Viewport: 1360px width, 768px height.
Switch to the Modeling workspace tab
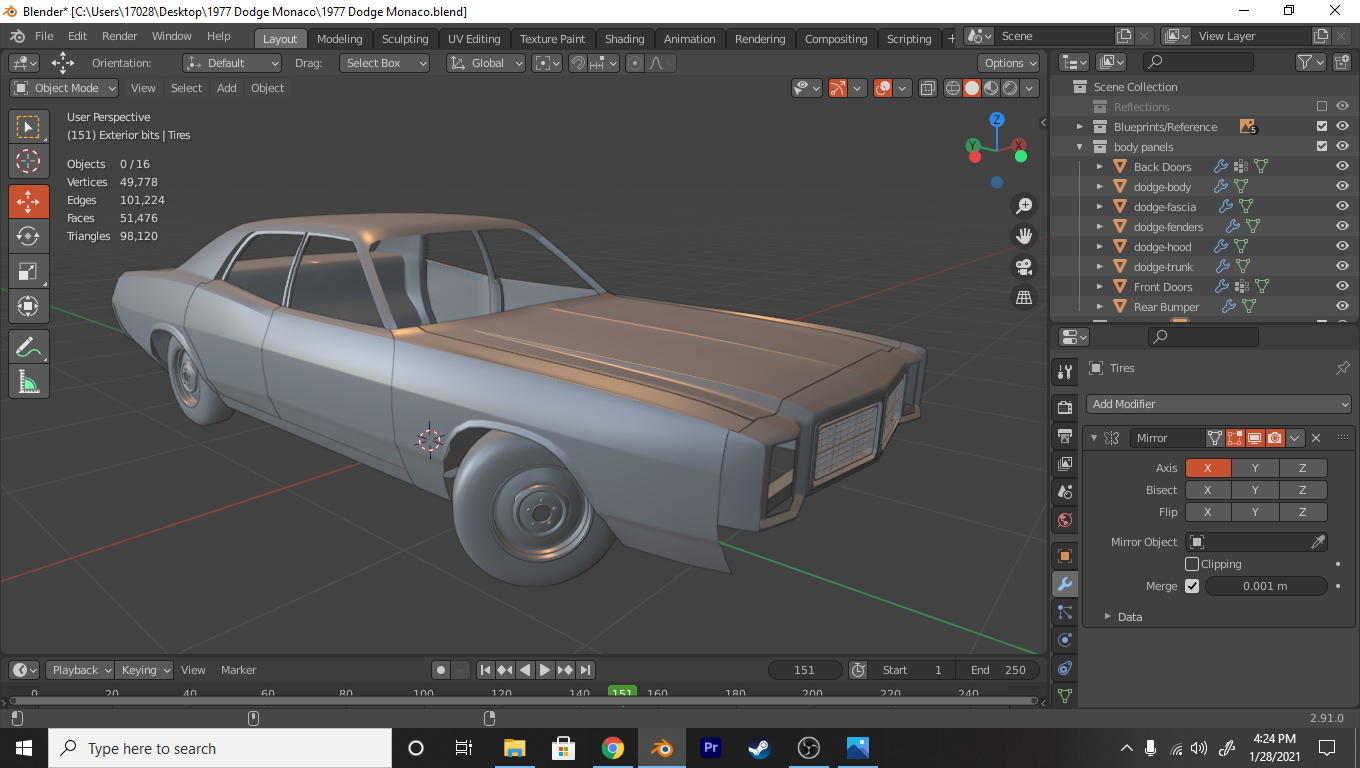(339, 39)
